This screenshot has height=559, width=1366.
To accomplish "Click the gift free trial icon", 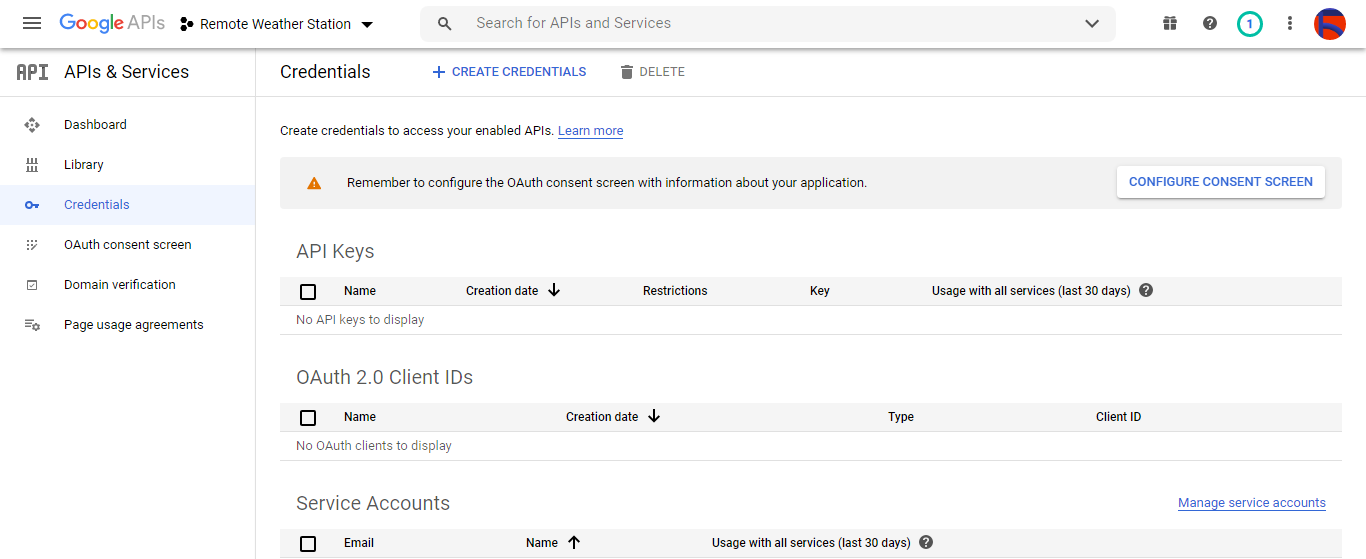I will (x=1170, y=23).
